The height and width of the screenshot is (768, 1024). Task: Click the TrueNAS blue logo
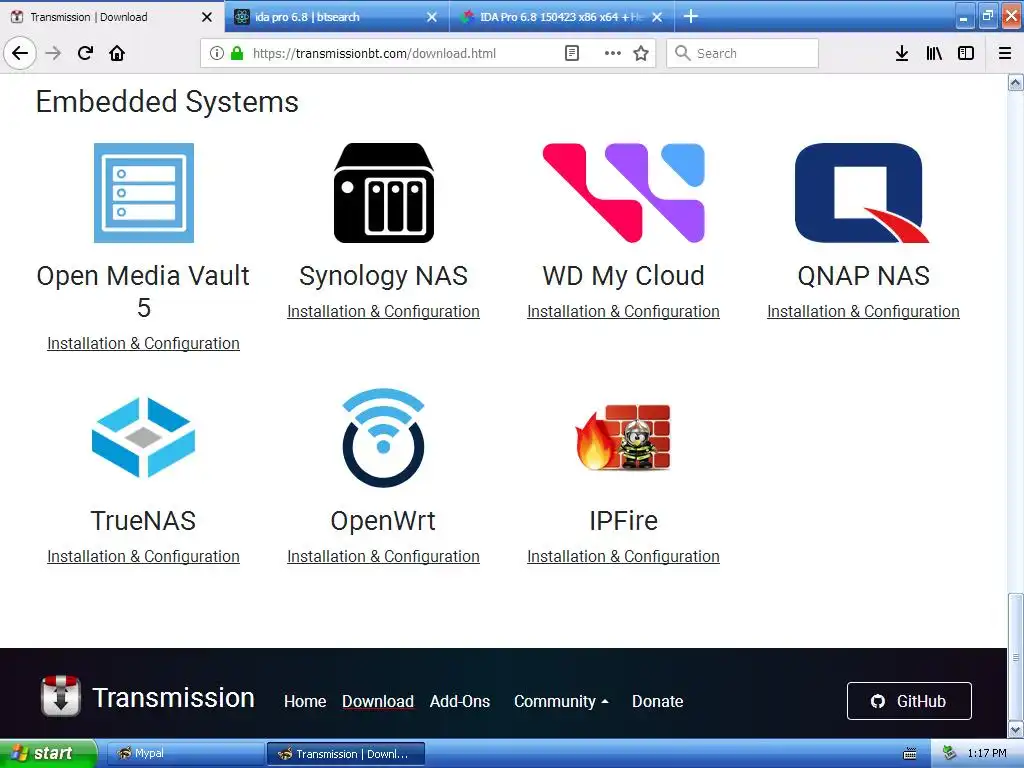[144, 438]
